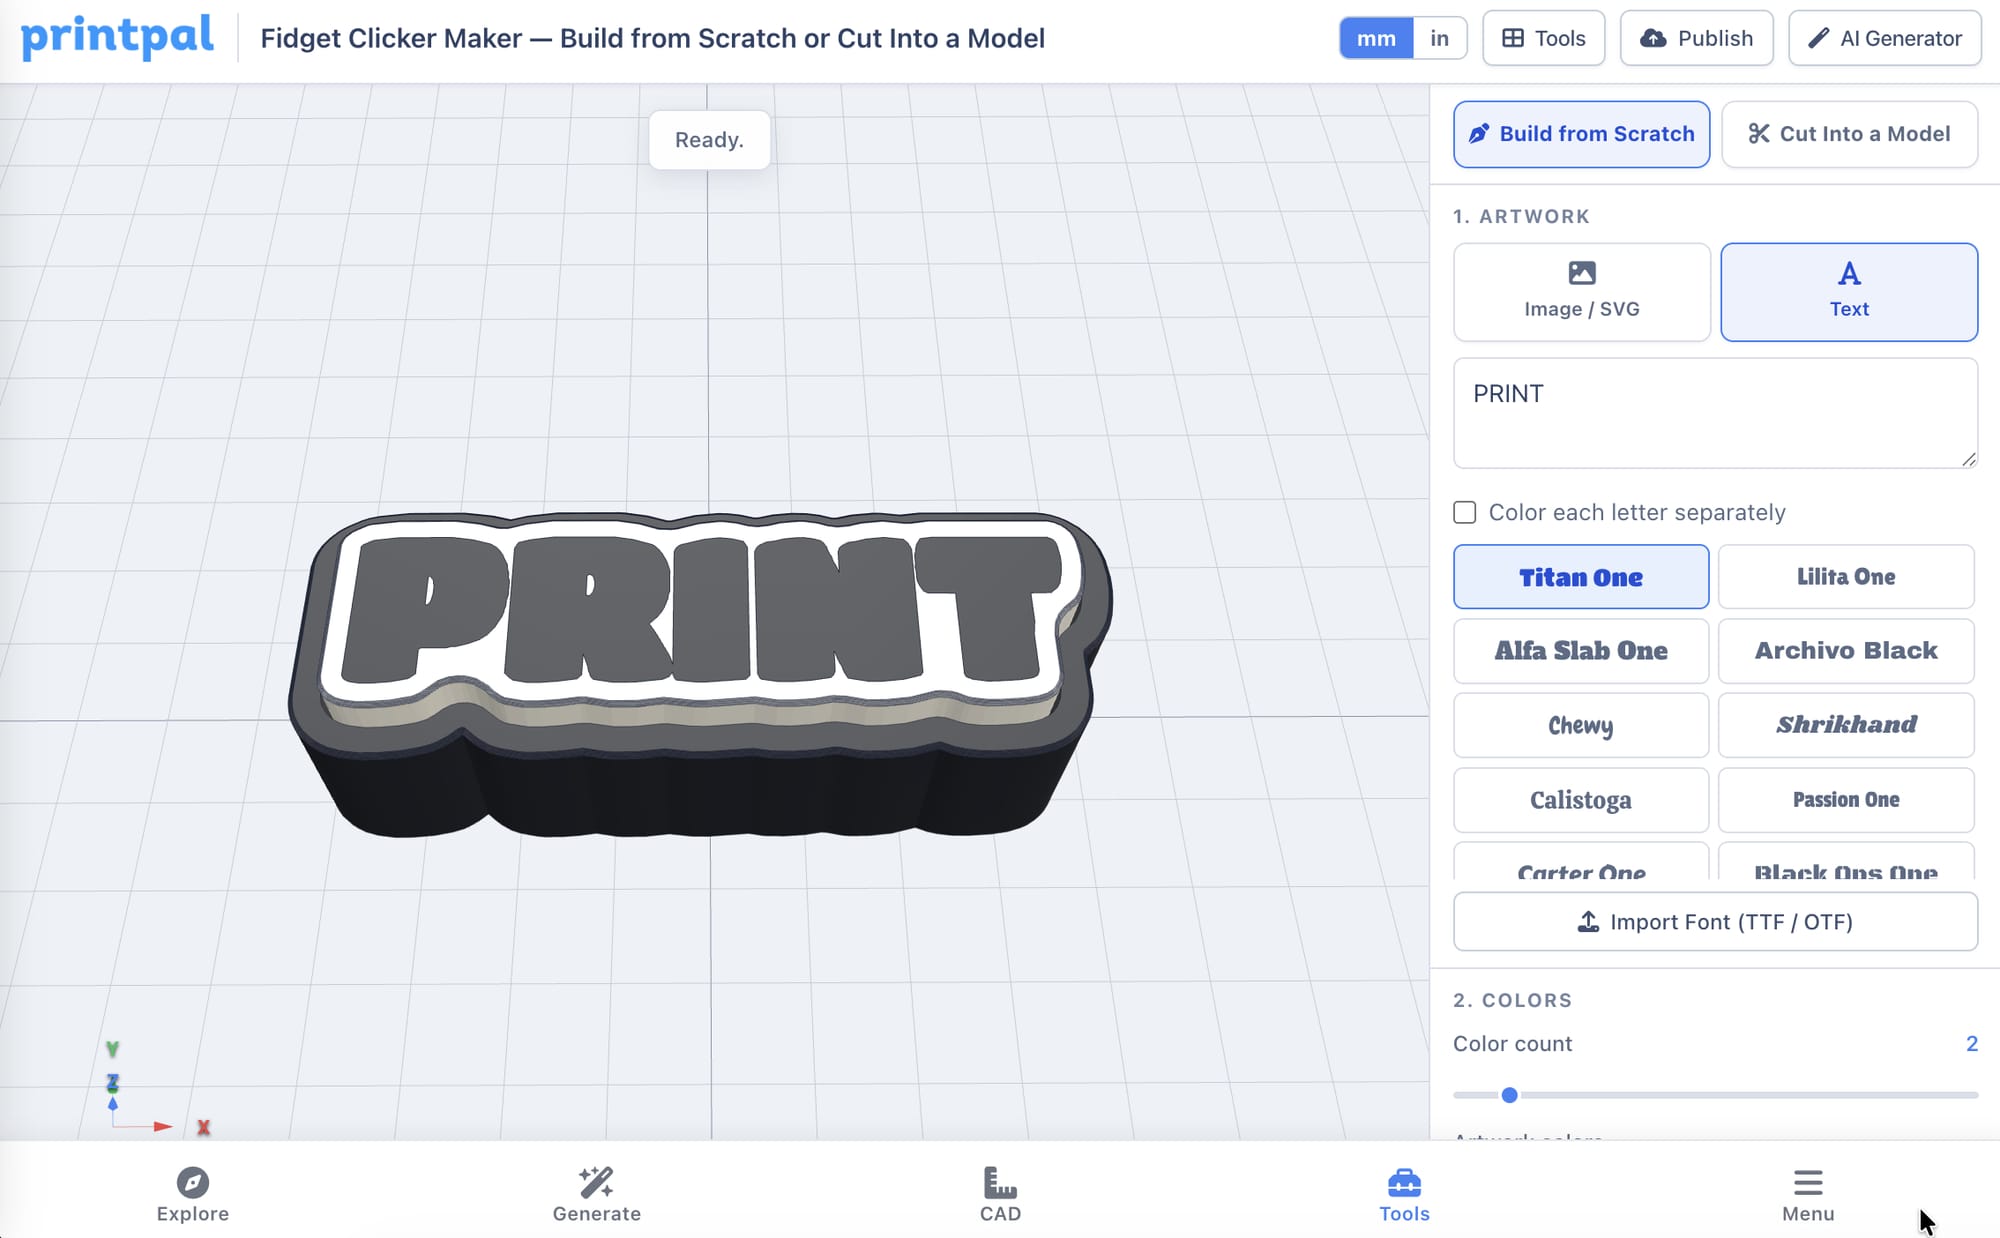Switch units to mm
The image size is (2000, 1238).
pos(1376,38)
